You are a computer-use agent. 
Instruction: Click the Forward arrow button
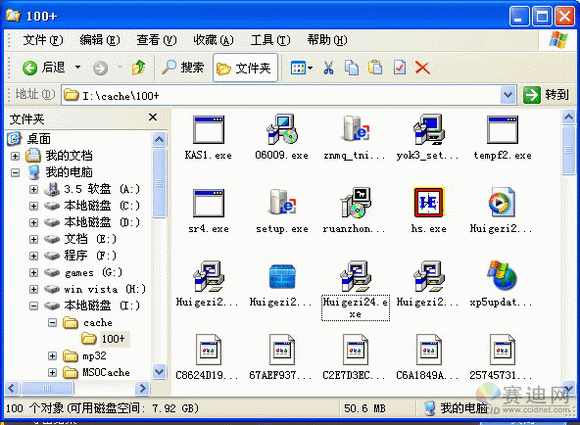tap(100, 68)
